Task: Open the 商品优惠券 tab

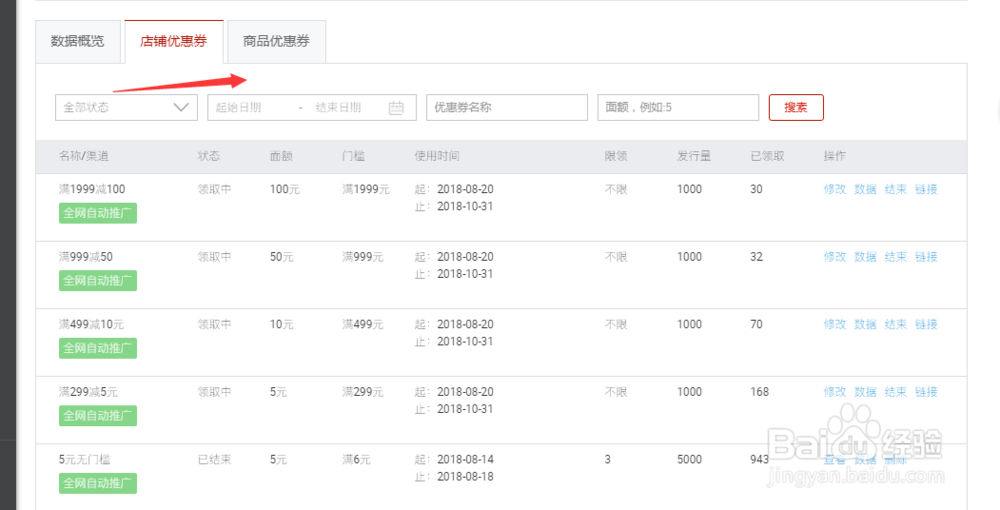Action: point(276,42)
